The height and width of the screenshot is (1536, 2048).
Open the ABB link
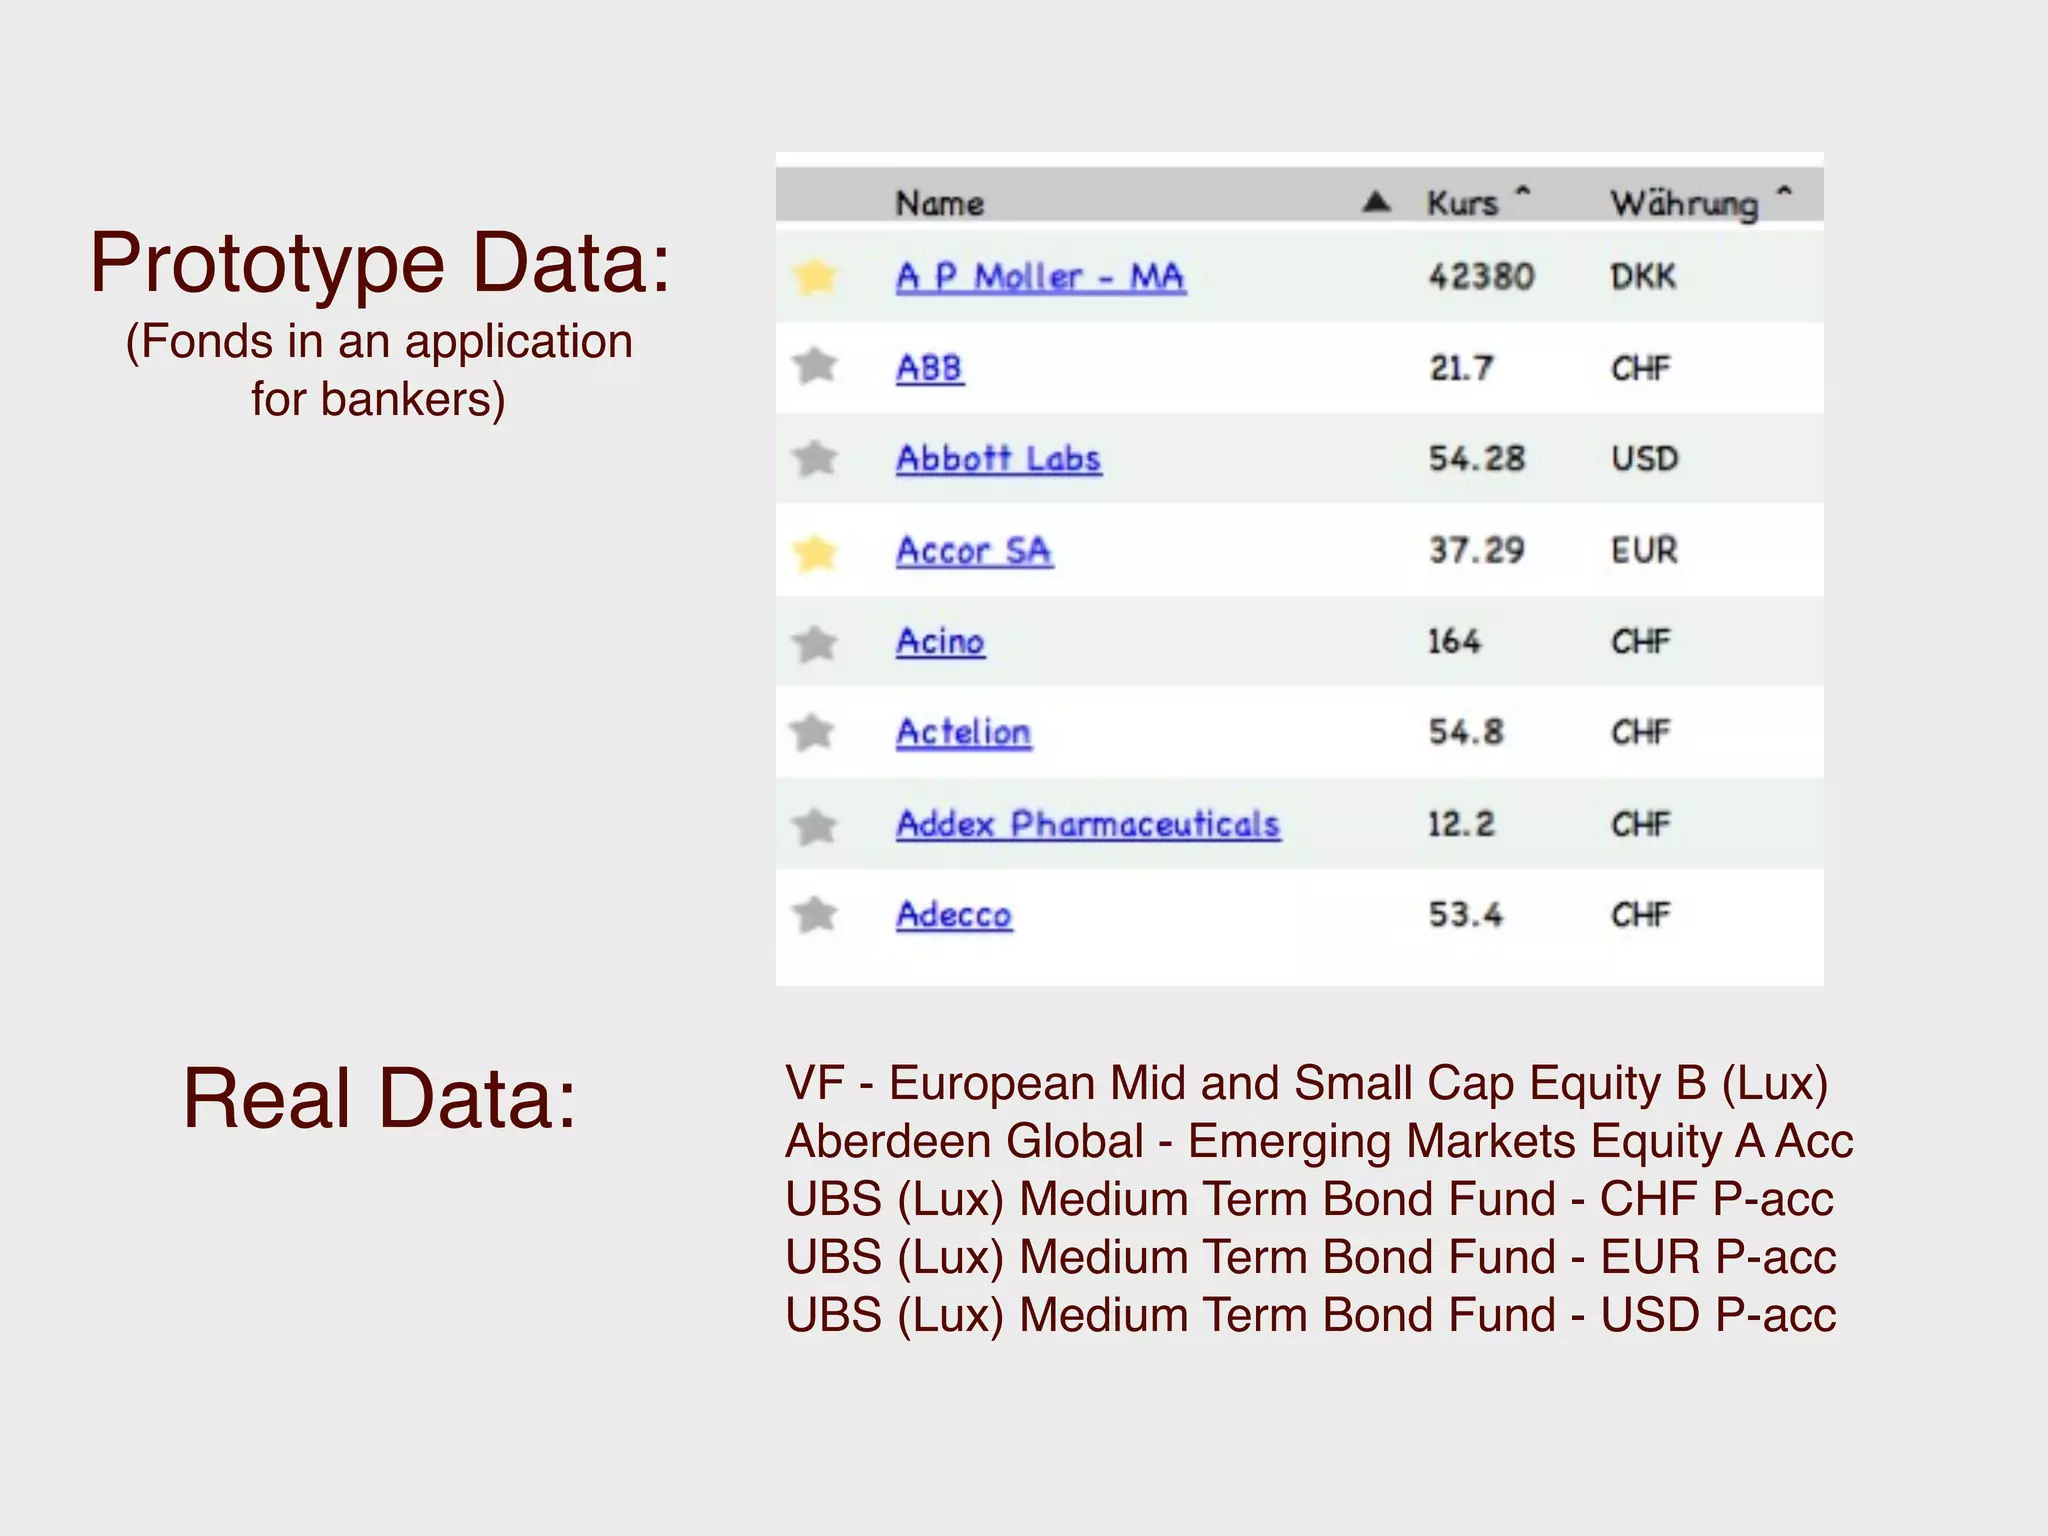point(929,368)
